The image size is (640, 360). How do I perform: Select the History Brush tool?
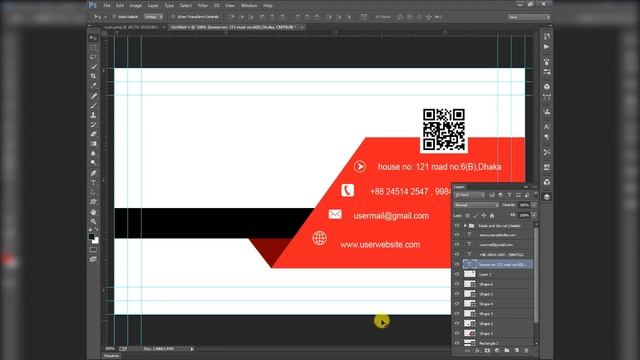(x=93, y=124)
